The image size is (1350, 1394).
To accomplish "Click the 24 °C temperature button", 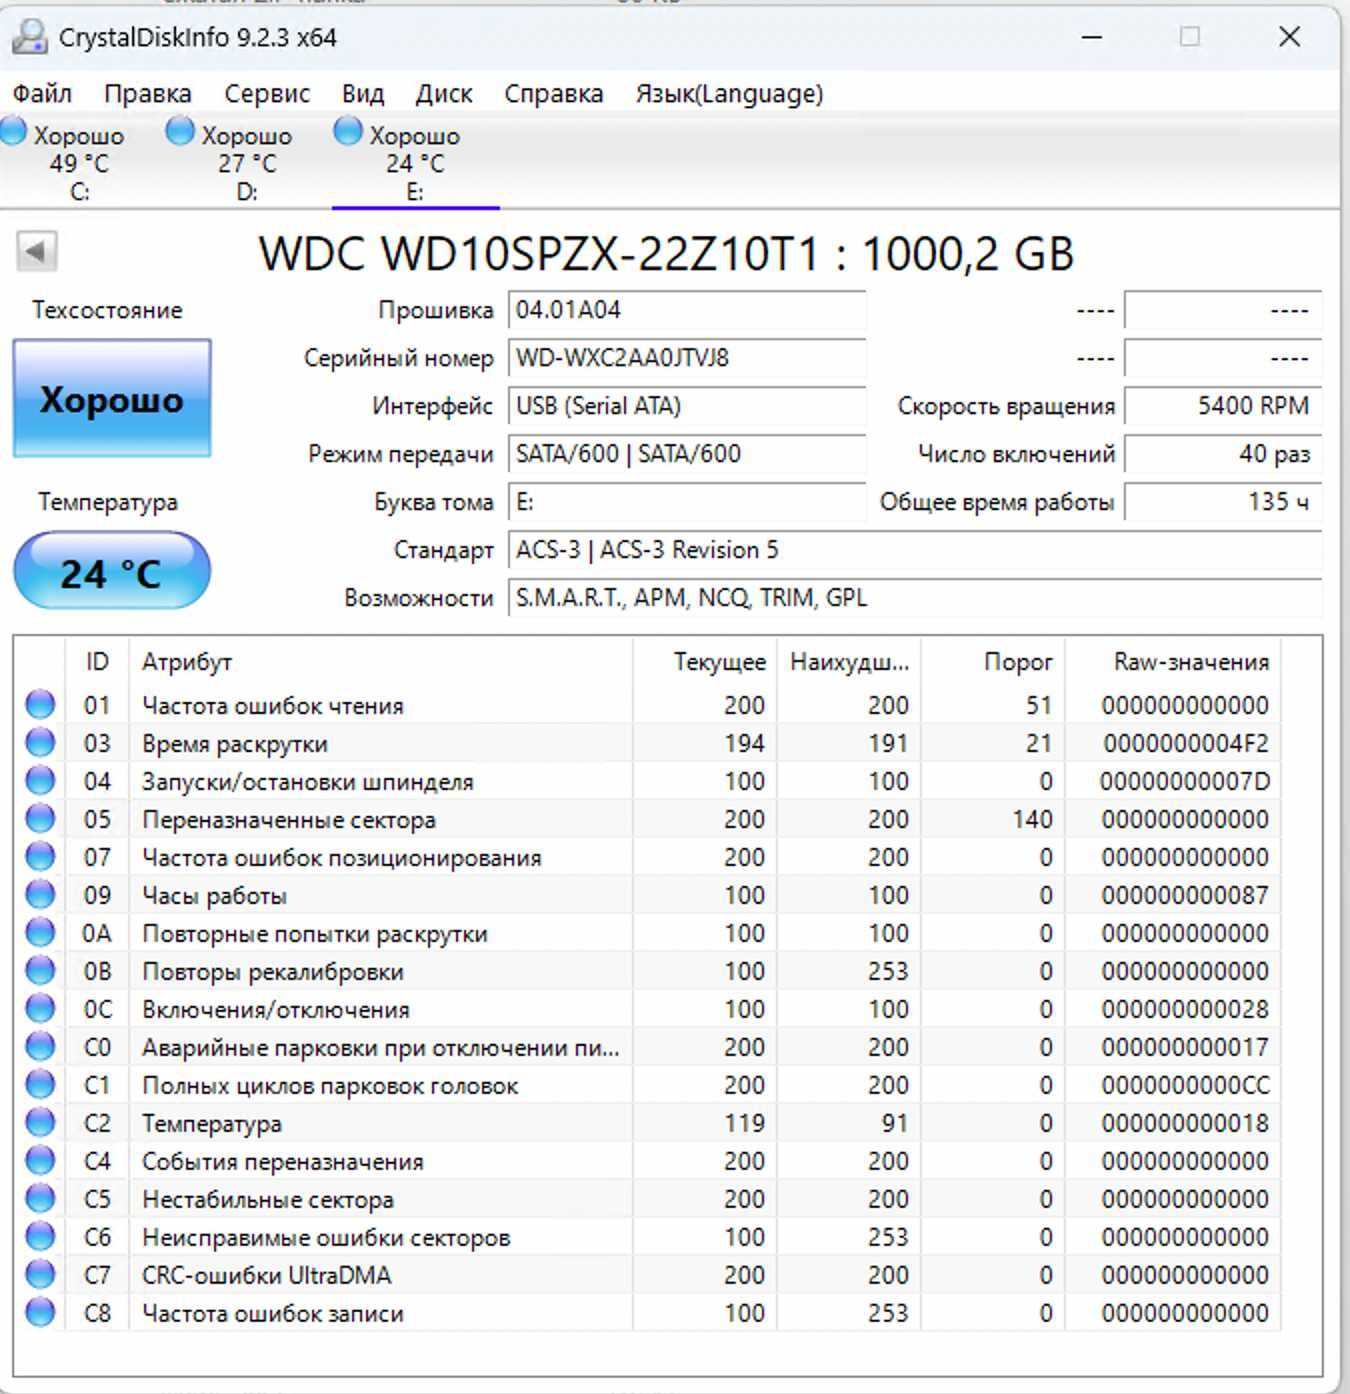I will click(112, 571).
